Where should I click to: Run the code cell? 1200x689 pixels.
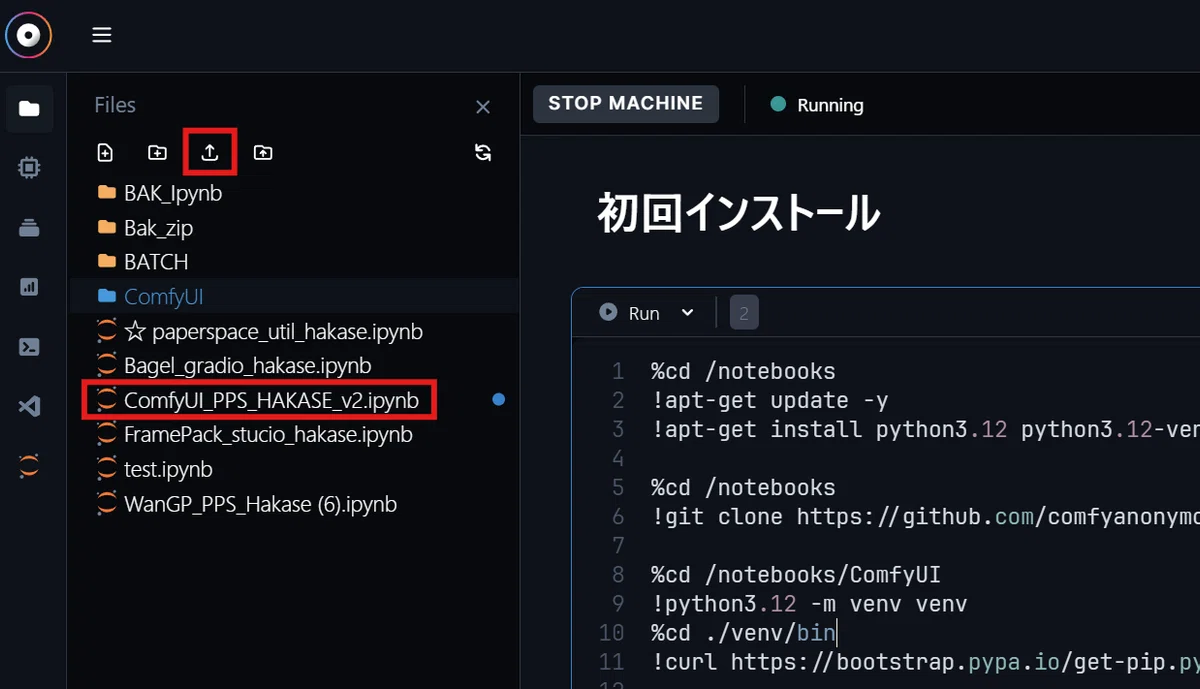click(x=629, y=313)
